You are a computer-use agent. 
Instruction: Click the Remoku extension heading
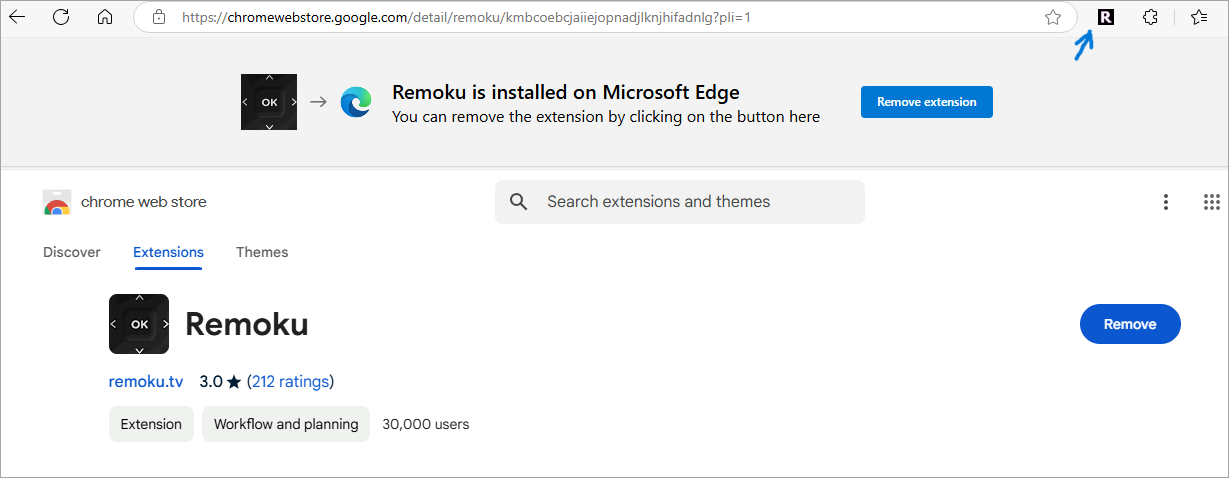[247, 324]
